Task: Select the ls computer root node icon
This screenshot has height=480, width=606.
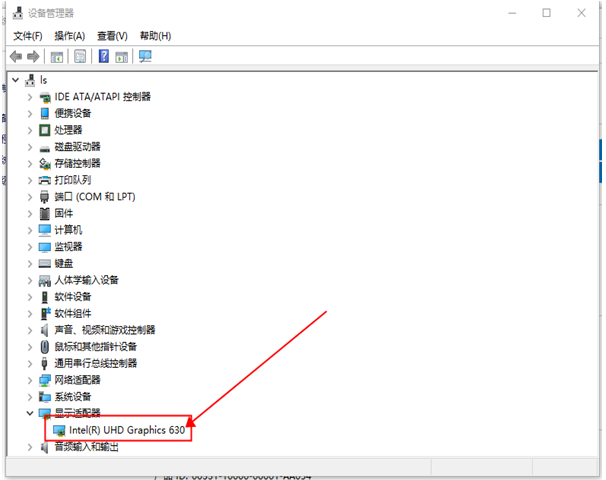Action: [30, 80]
